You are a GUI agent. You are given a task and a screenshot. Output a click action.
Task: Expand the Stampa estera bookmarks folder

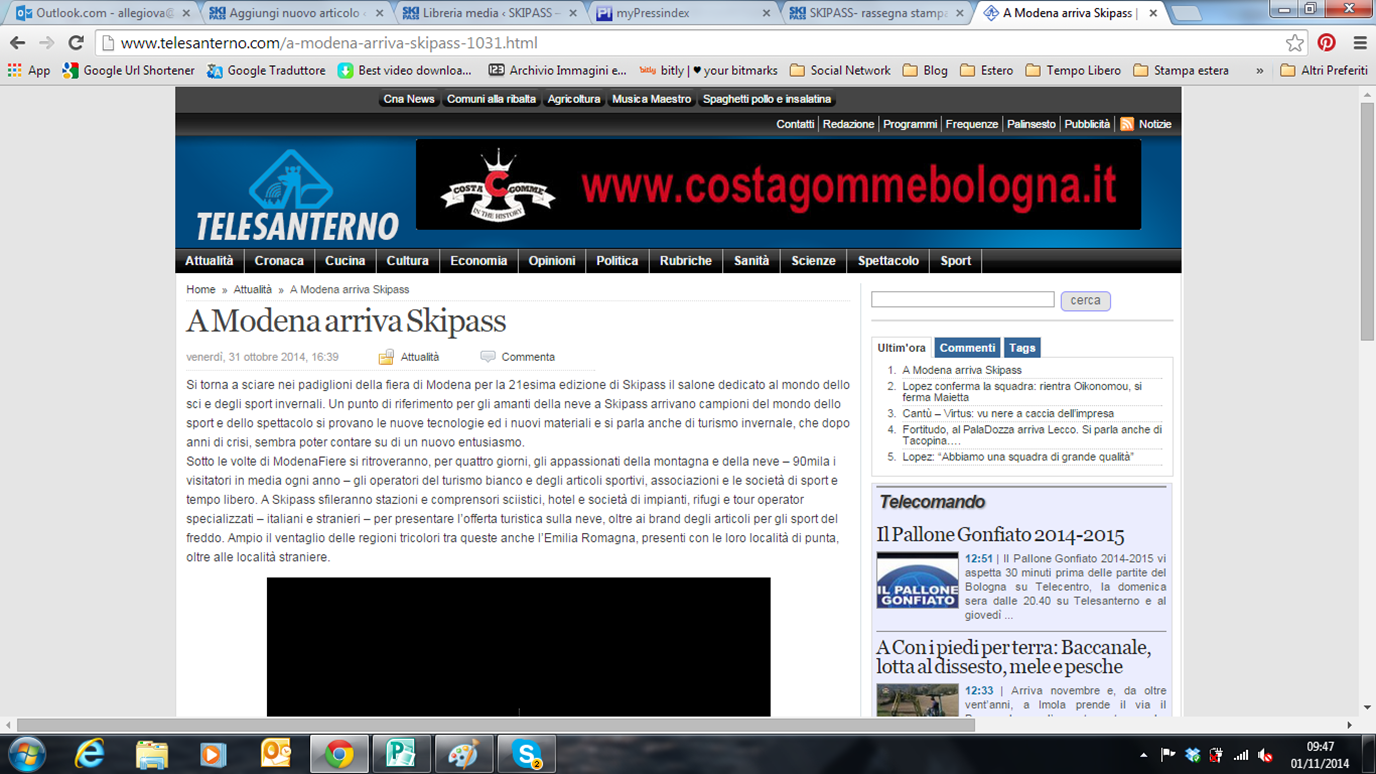tap(1181, 71)
